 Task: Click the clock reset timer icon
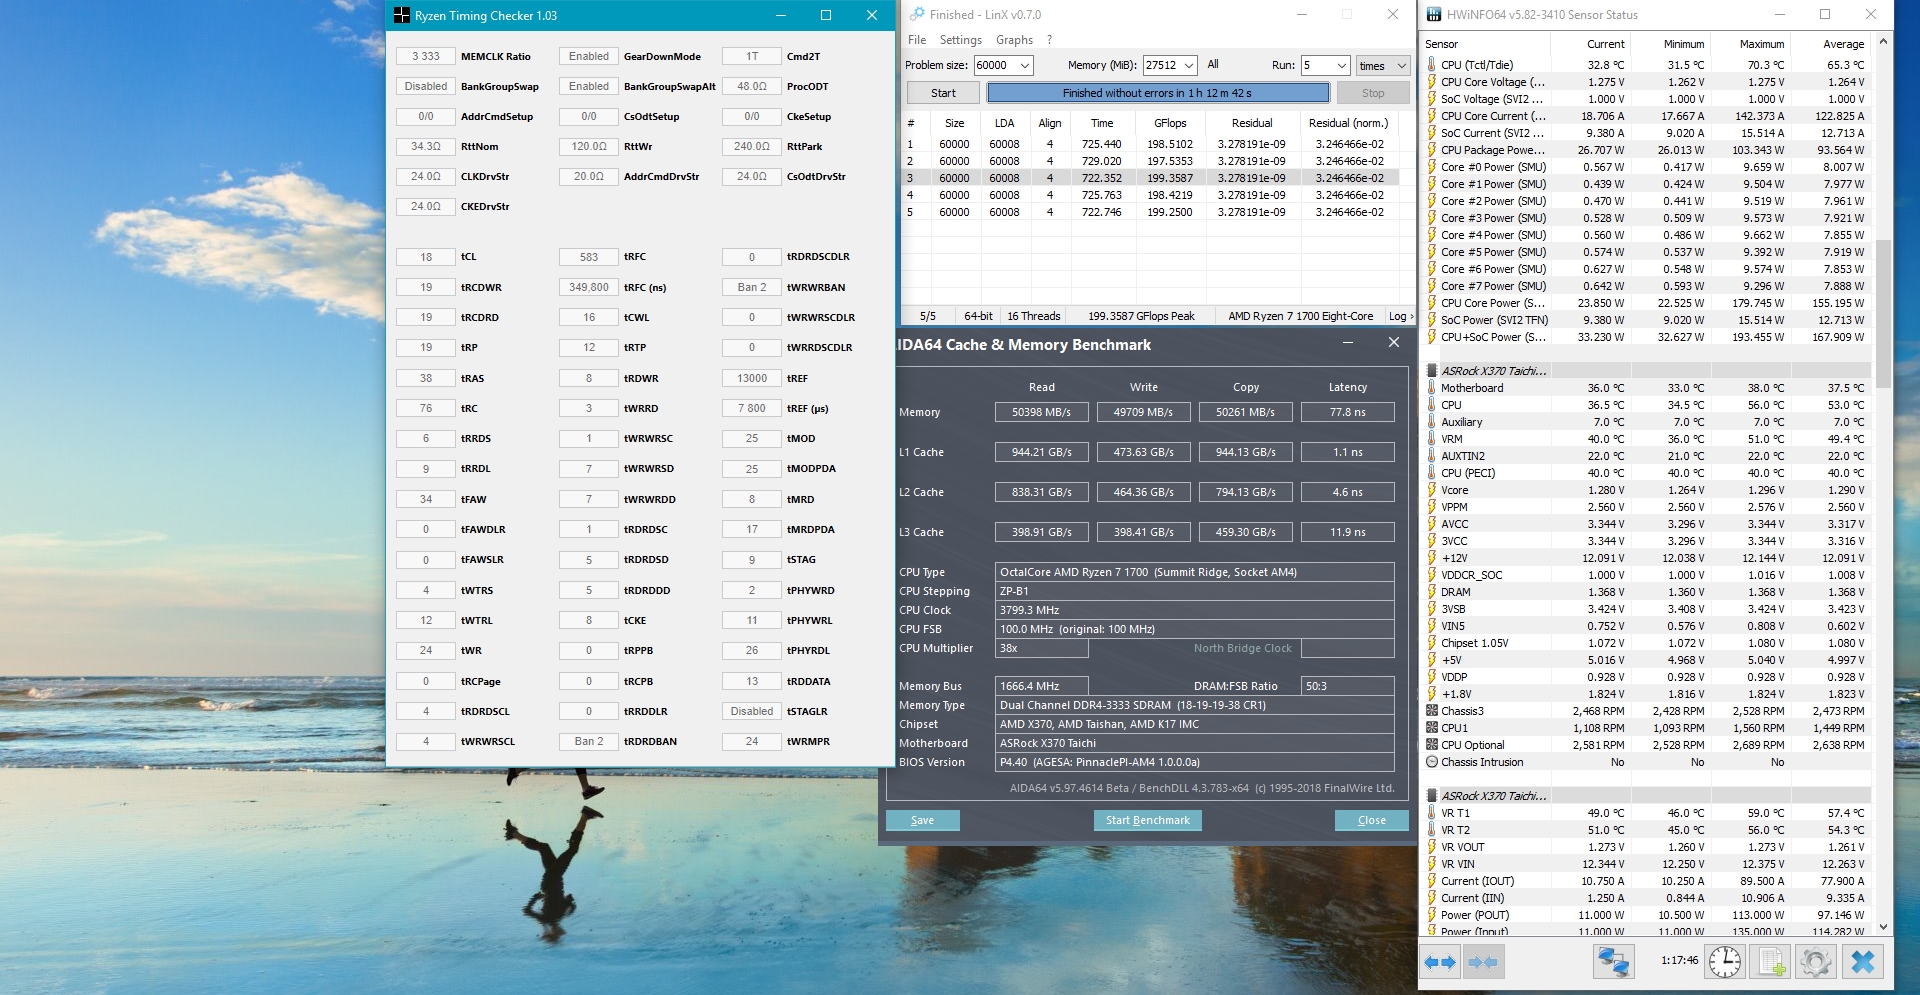tap(1725, 962)
